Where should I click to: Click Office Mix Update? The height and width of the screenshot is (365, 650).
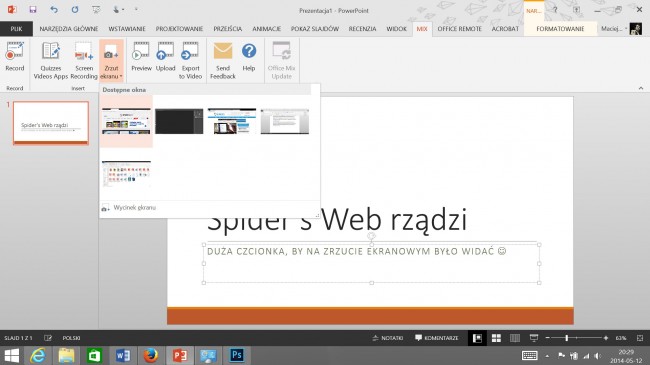[x=281, y=61]
